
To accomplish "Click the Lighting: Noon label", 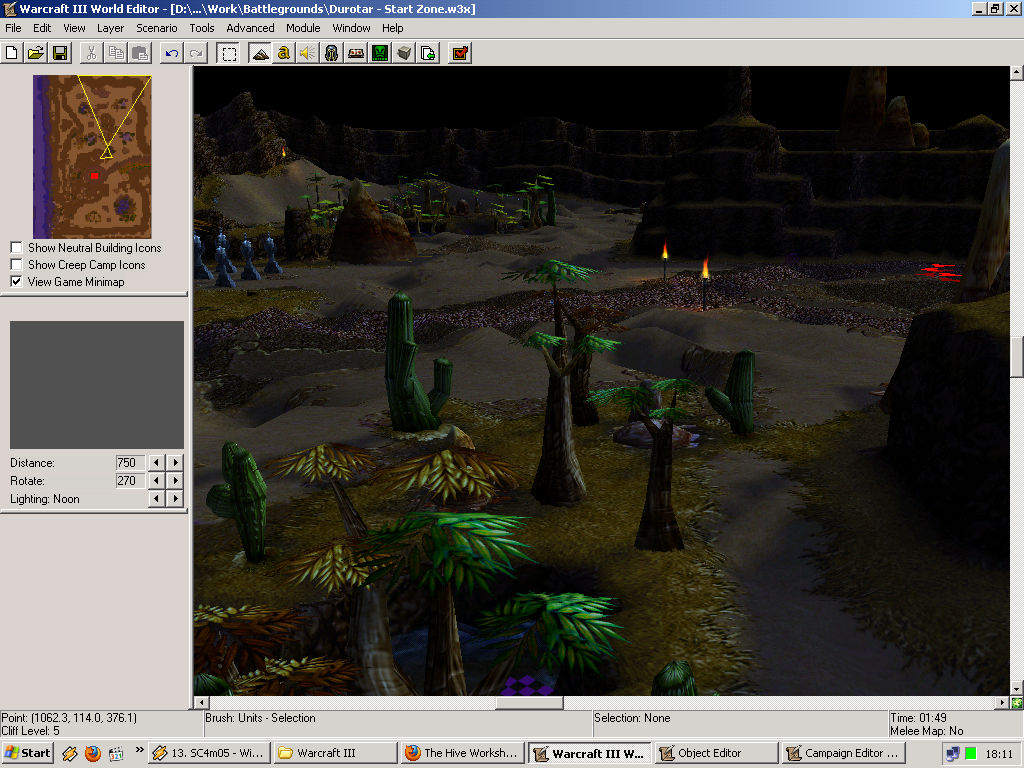I will tap(45, 499).
